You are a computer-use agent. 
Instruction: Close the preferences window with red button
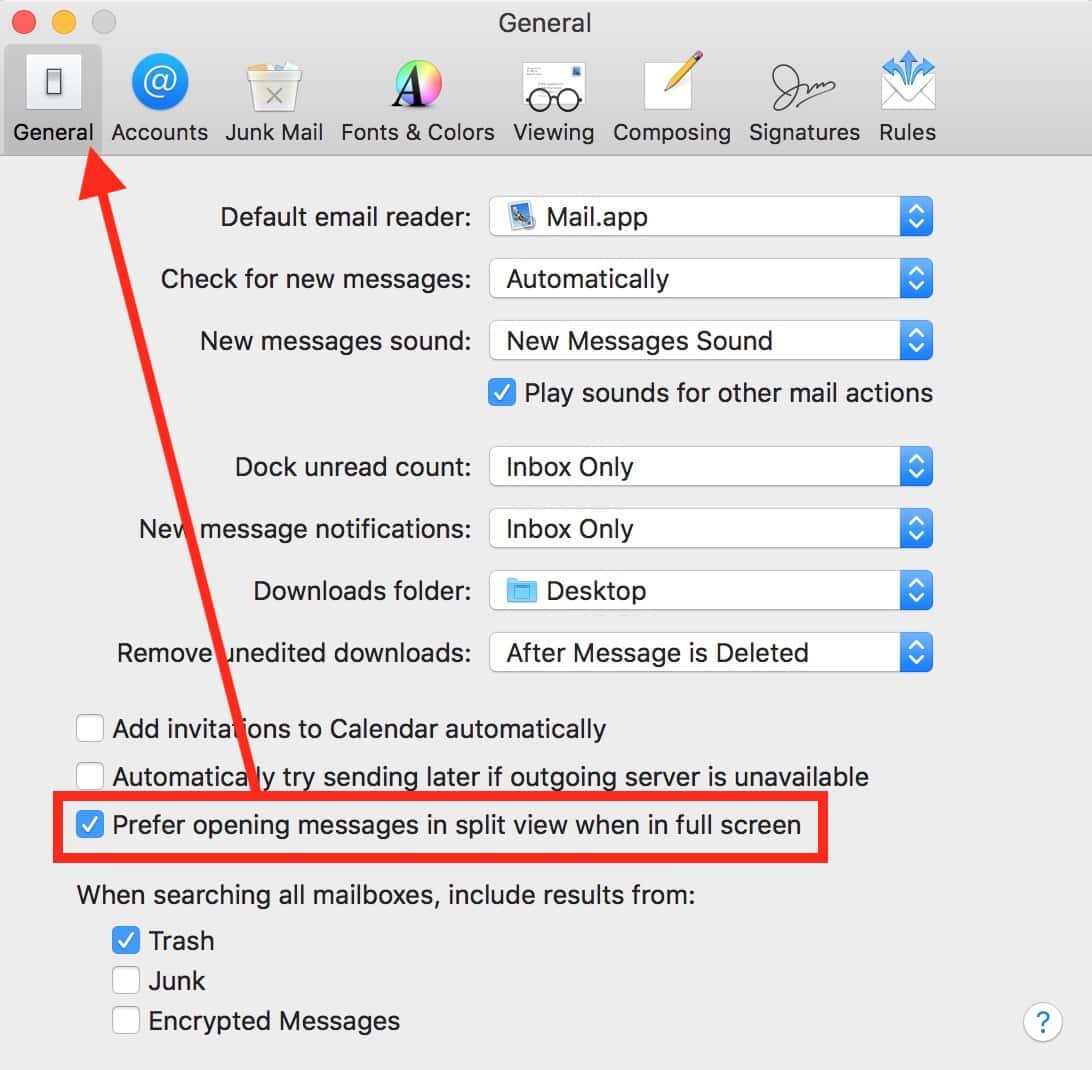click(x=25, y=22)
